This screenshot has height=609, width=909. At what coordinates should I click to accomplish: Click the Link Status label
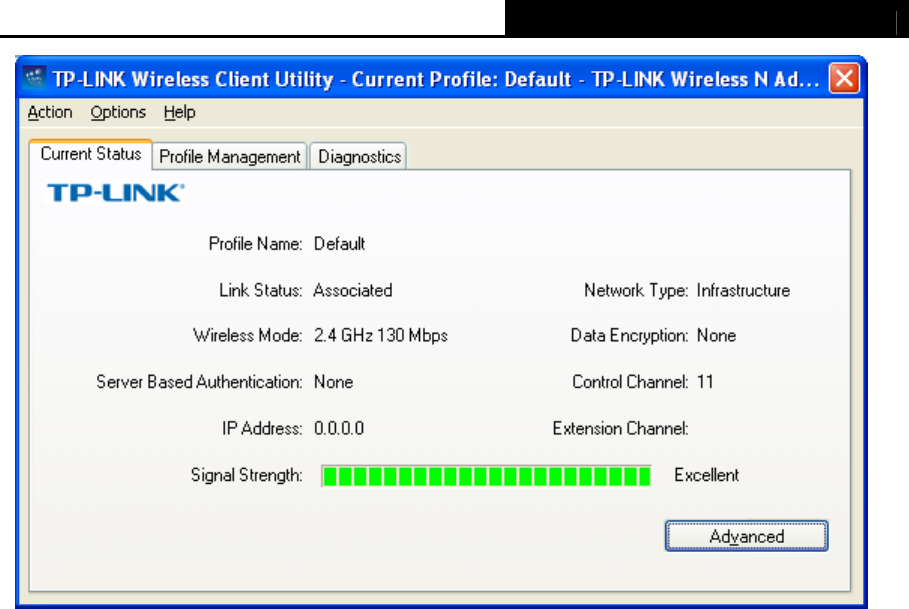260,290
